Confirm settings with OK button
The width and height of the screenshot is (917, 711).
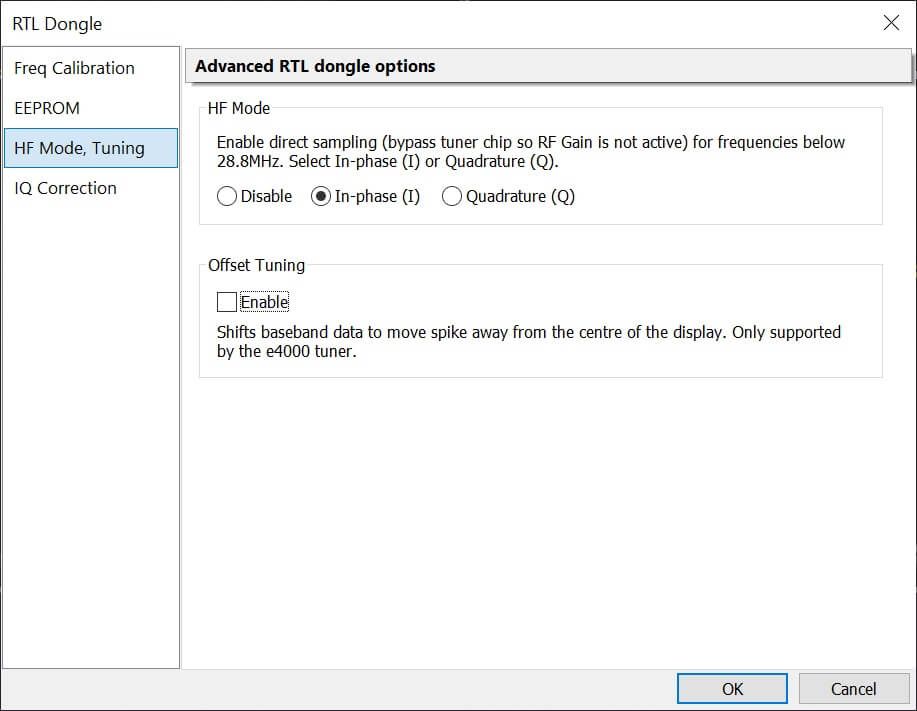click(x=732, y=688)
